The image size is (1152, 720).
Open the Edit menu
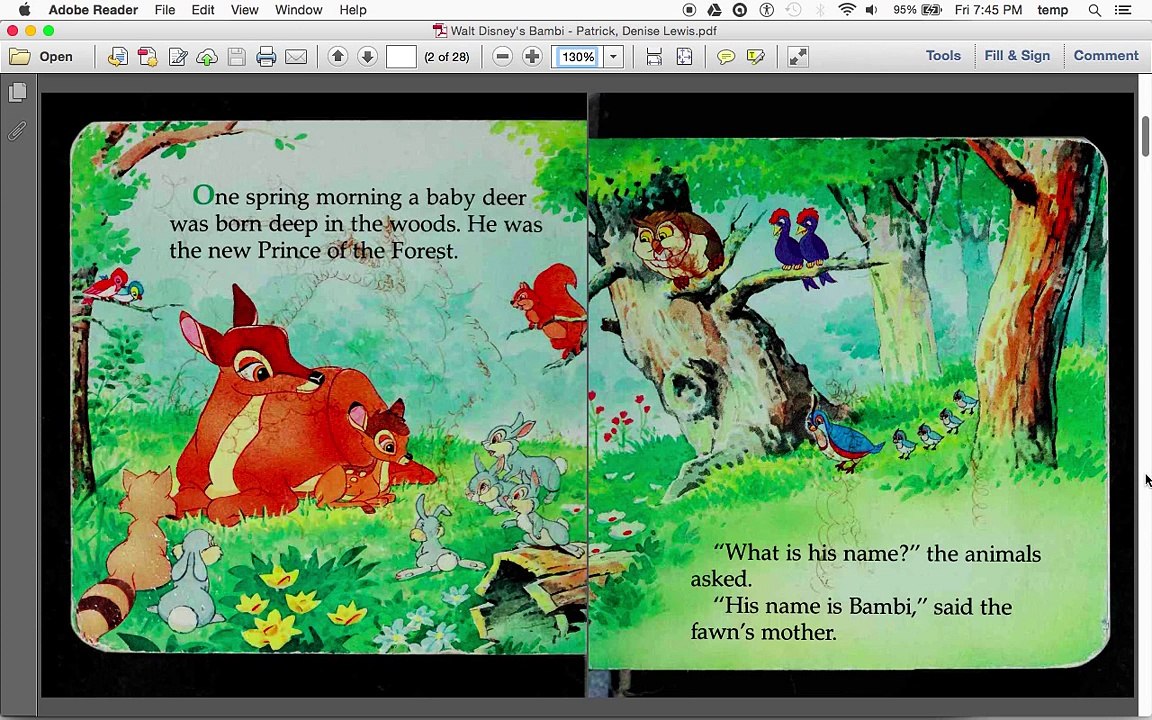203,10
